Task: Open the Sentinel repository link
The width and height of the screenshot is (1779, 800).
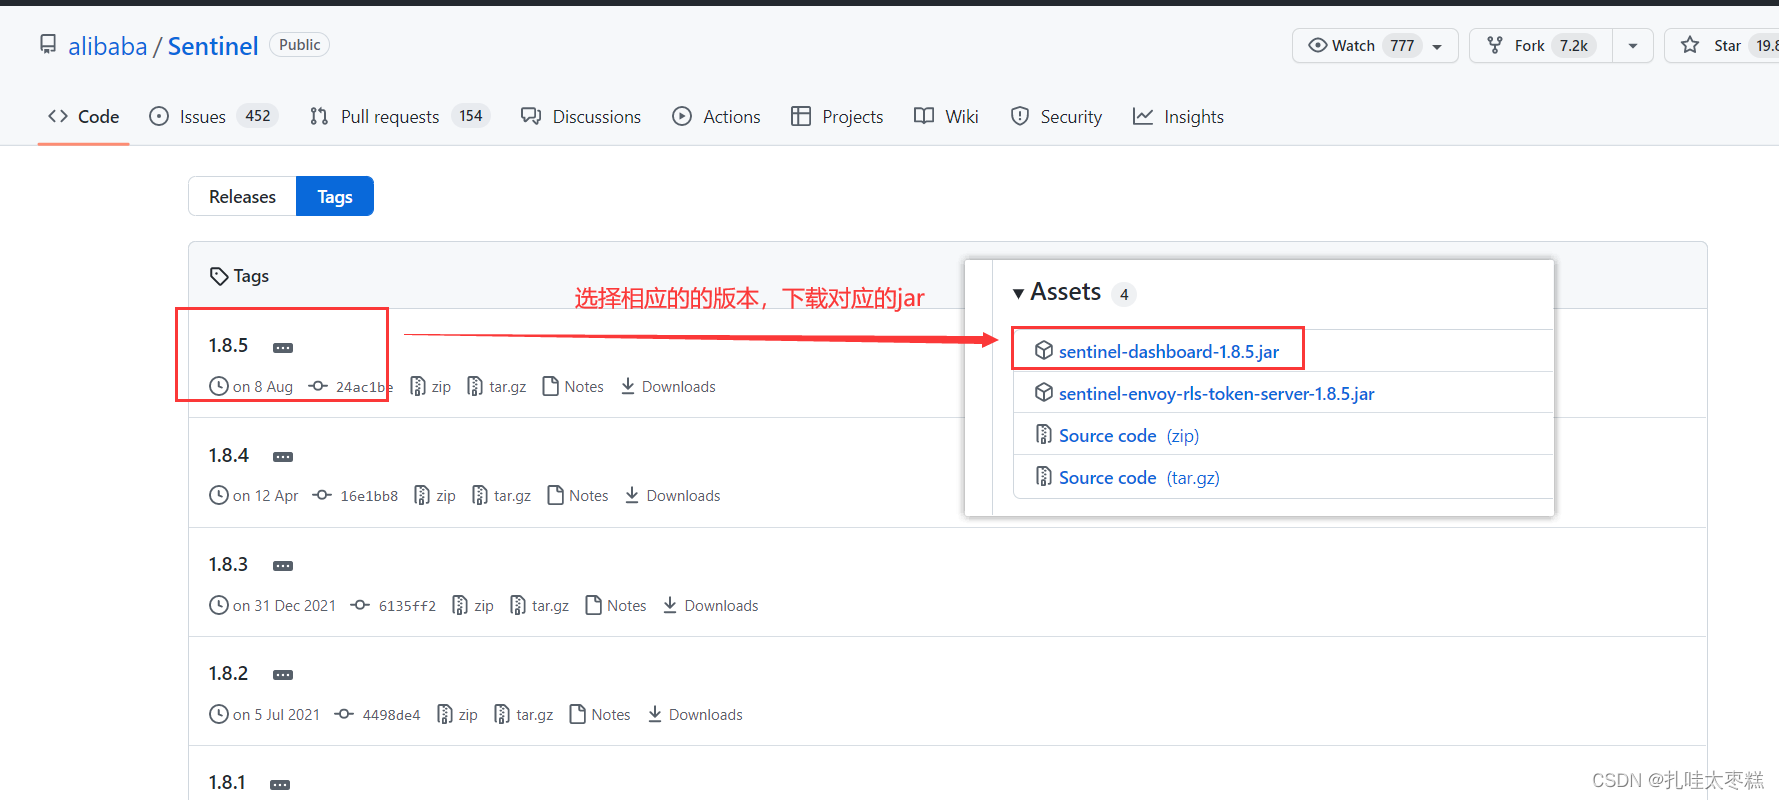Action: point(213,46)
